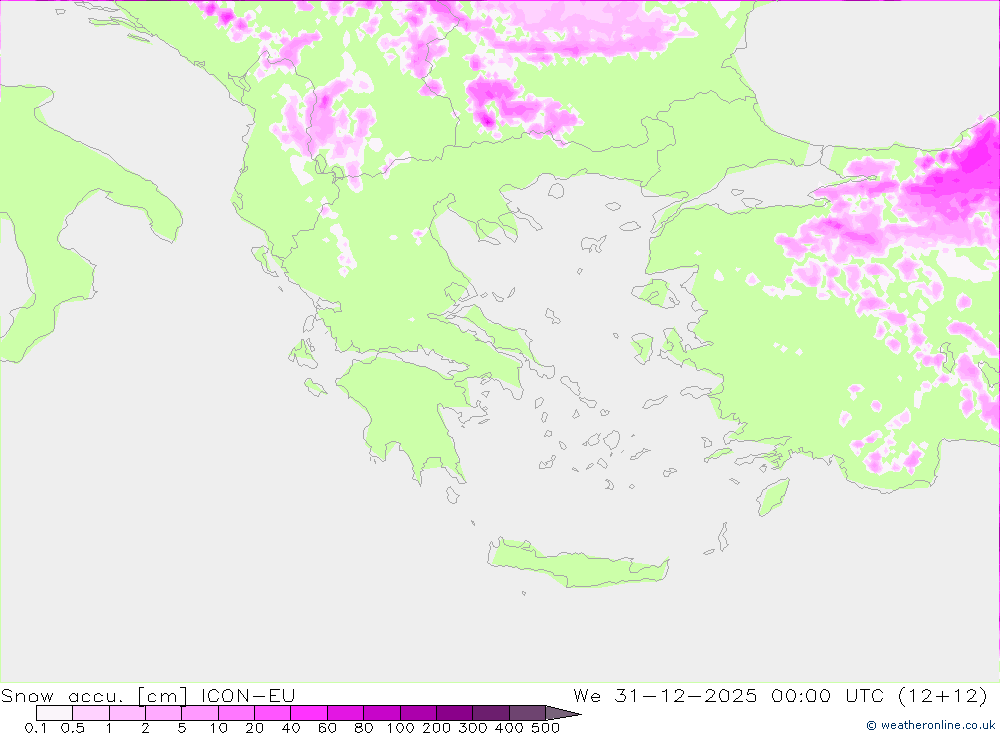Click the 200–300 cm legend color box
The height and width of the screenshot is (733, 1000).
(x=455, y=713)
